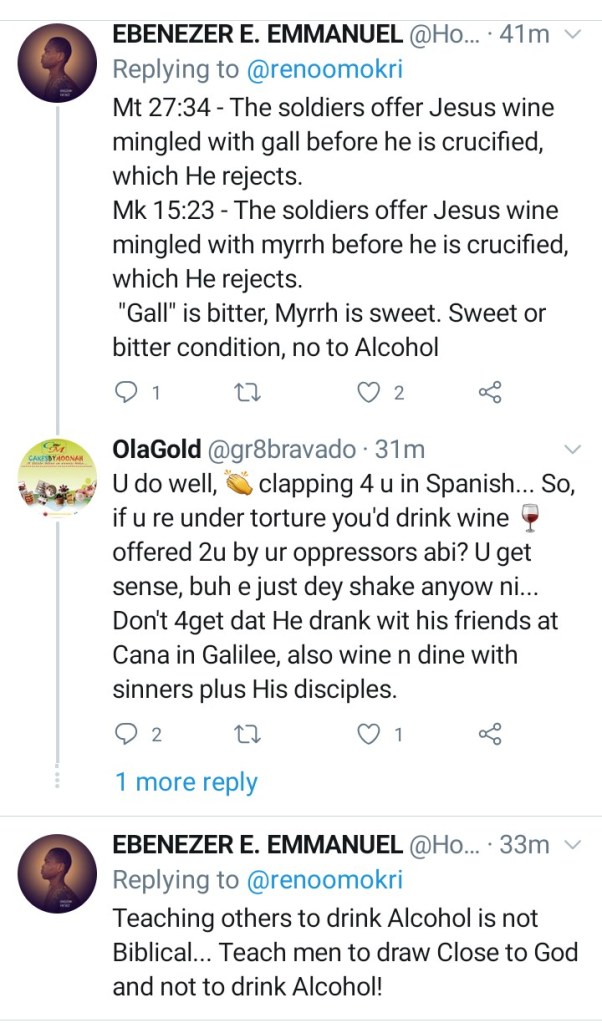This screenshot has height=1023, width=602.
Task: Like OlaGold's tweet with 1 like
Action: point(370,735)
